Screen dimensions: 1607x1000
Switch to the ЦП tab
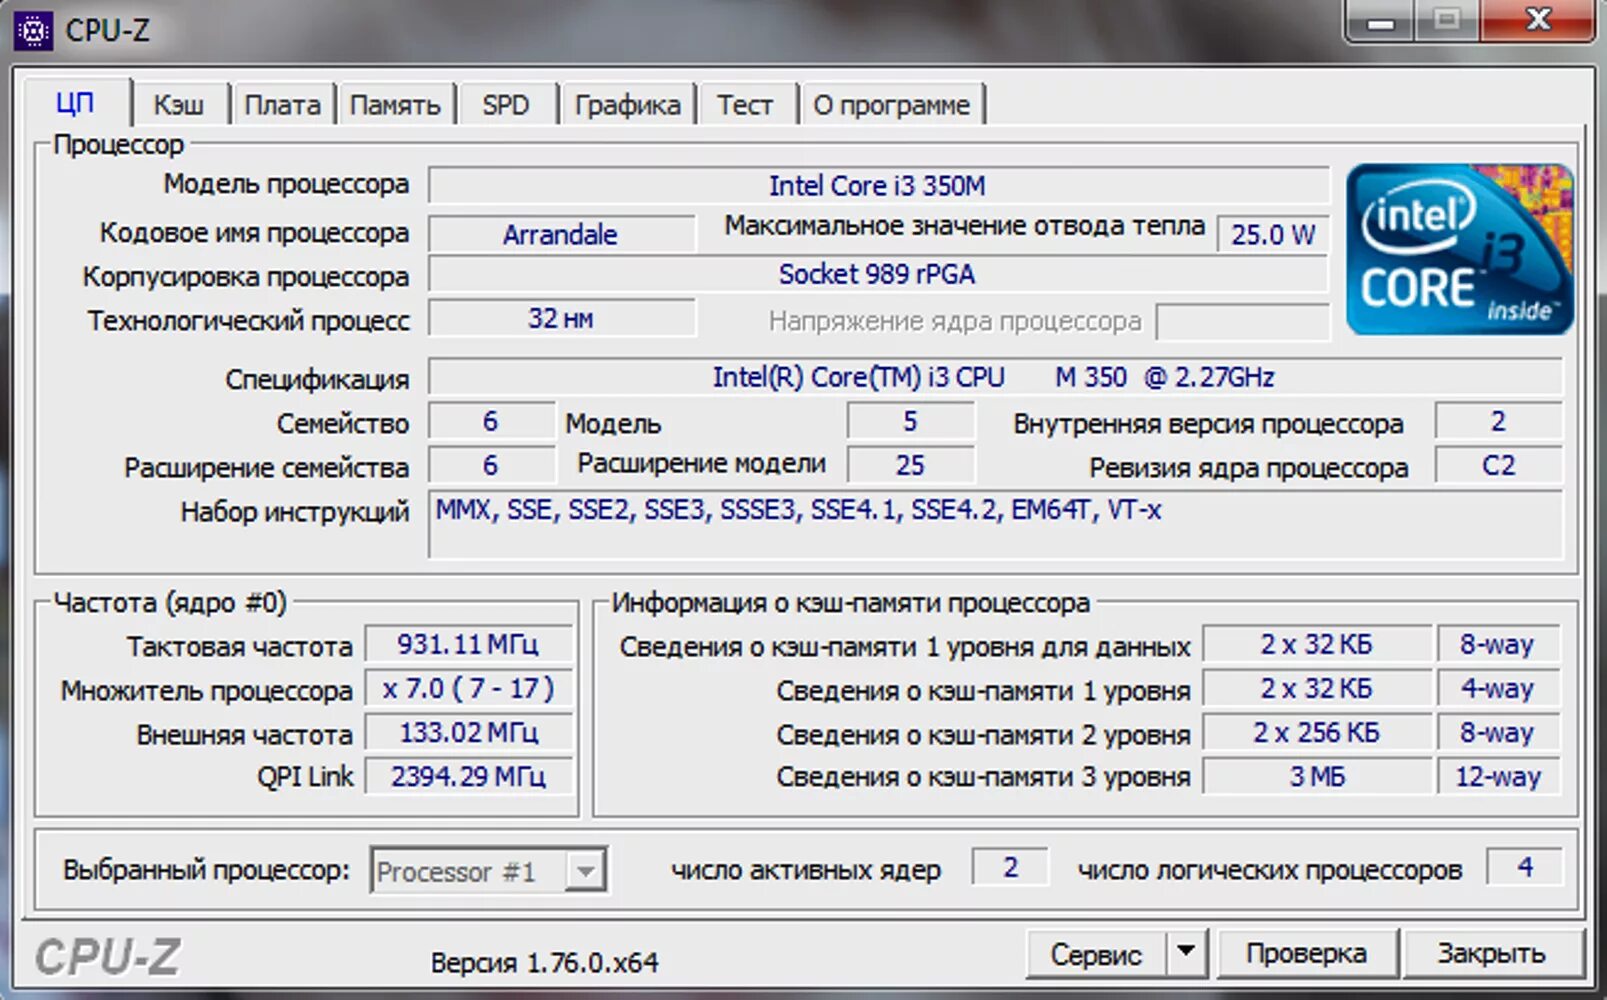click(x=76, y=103)
